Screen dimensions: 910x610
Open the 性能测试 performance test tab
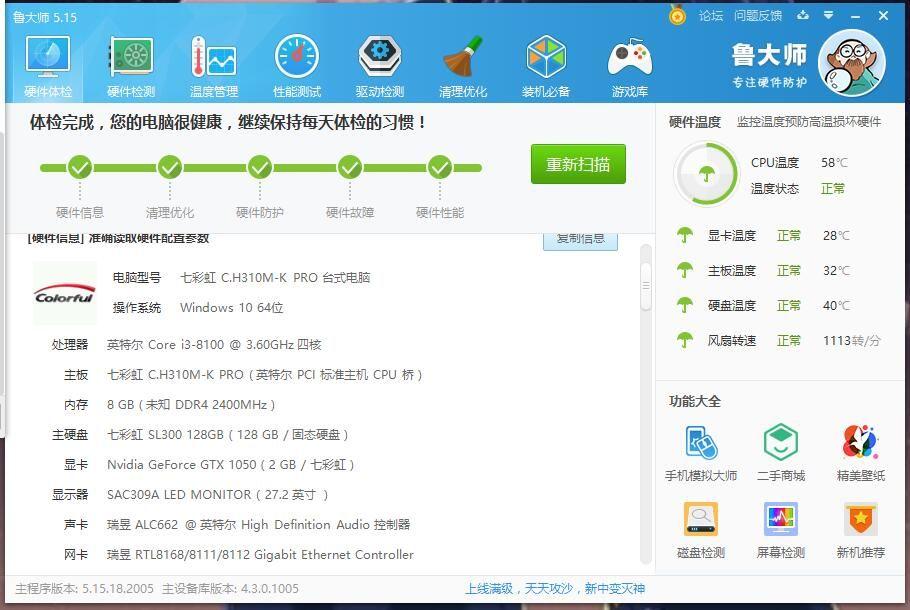click(x=297, y=67)
